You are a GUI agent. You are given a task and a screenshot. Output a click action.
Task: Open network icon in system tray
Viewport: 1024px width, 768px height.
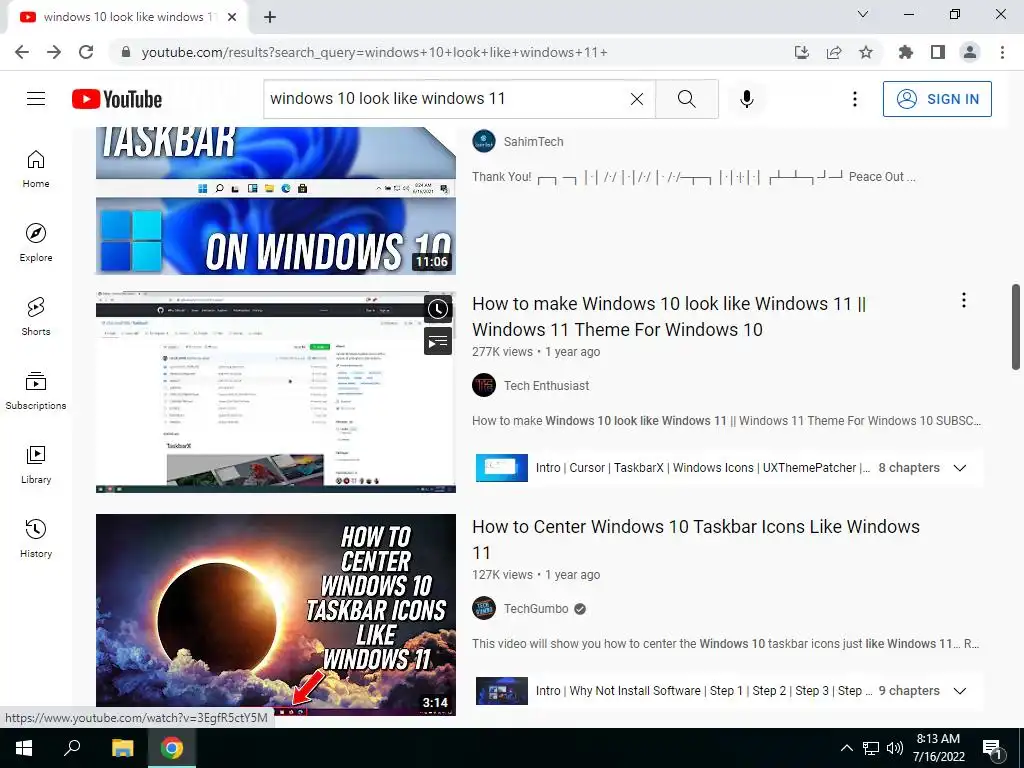[871, 748]
